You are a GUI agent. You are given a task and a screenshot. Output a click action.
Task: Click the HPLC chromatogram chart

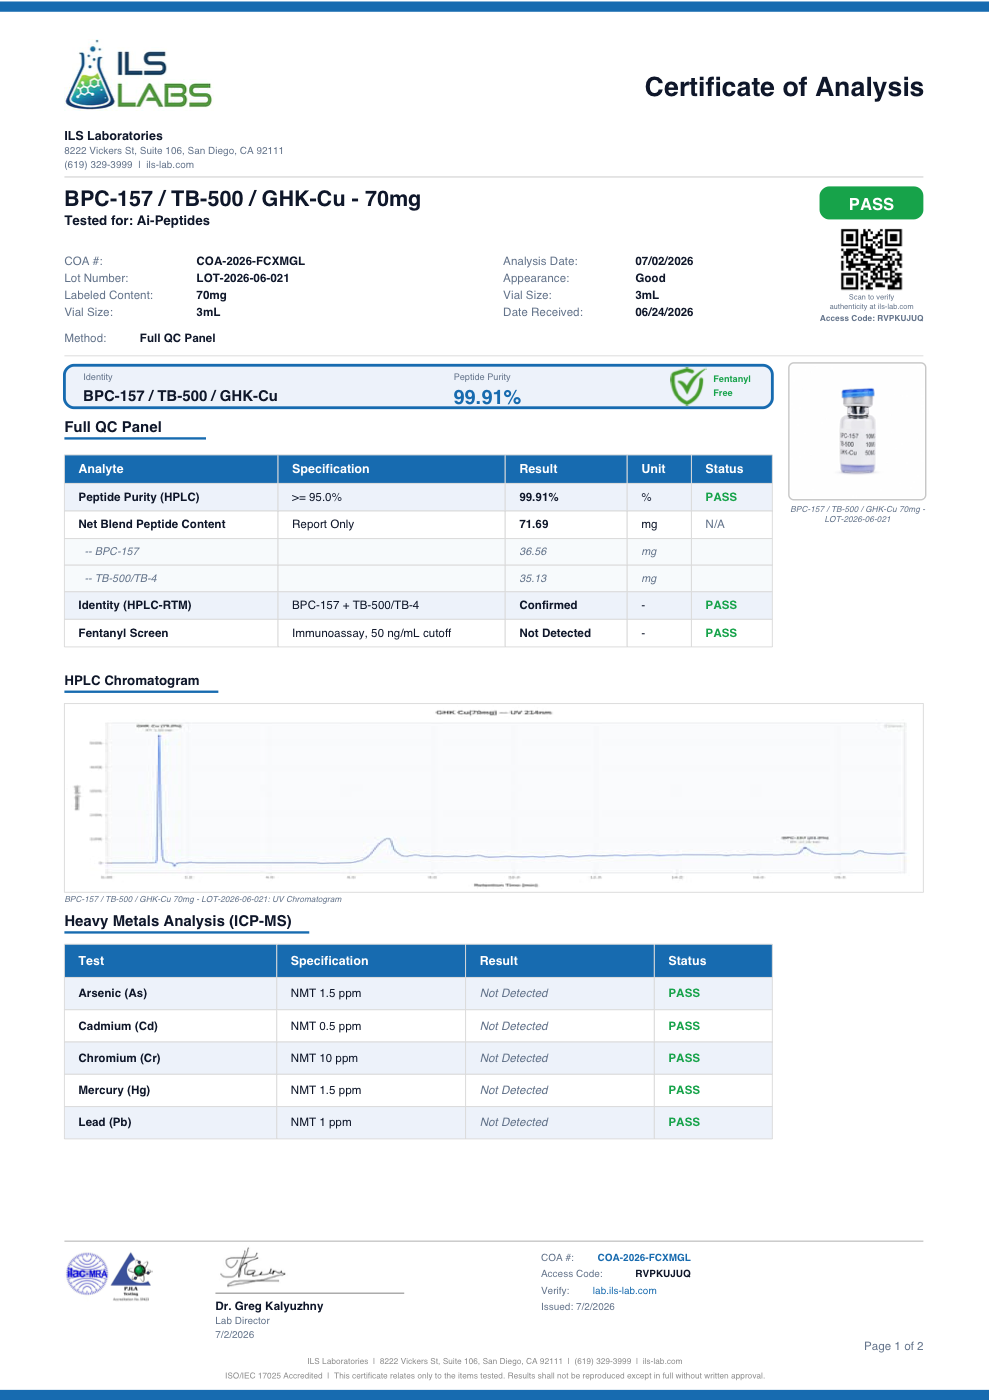point(494,797)
